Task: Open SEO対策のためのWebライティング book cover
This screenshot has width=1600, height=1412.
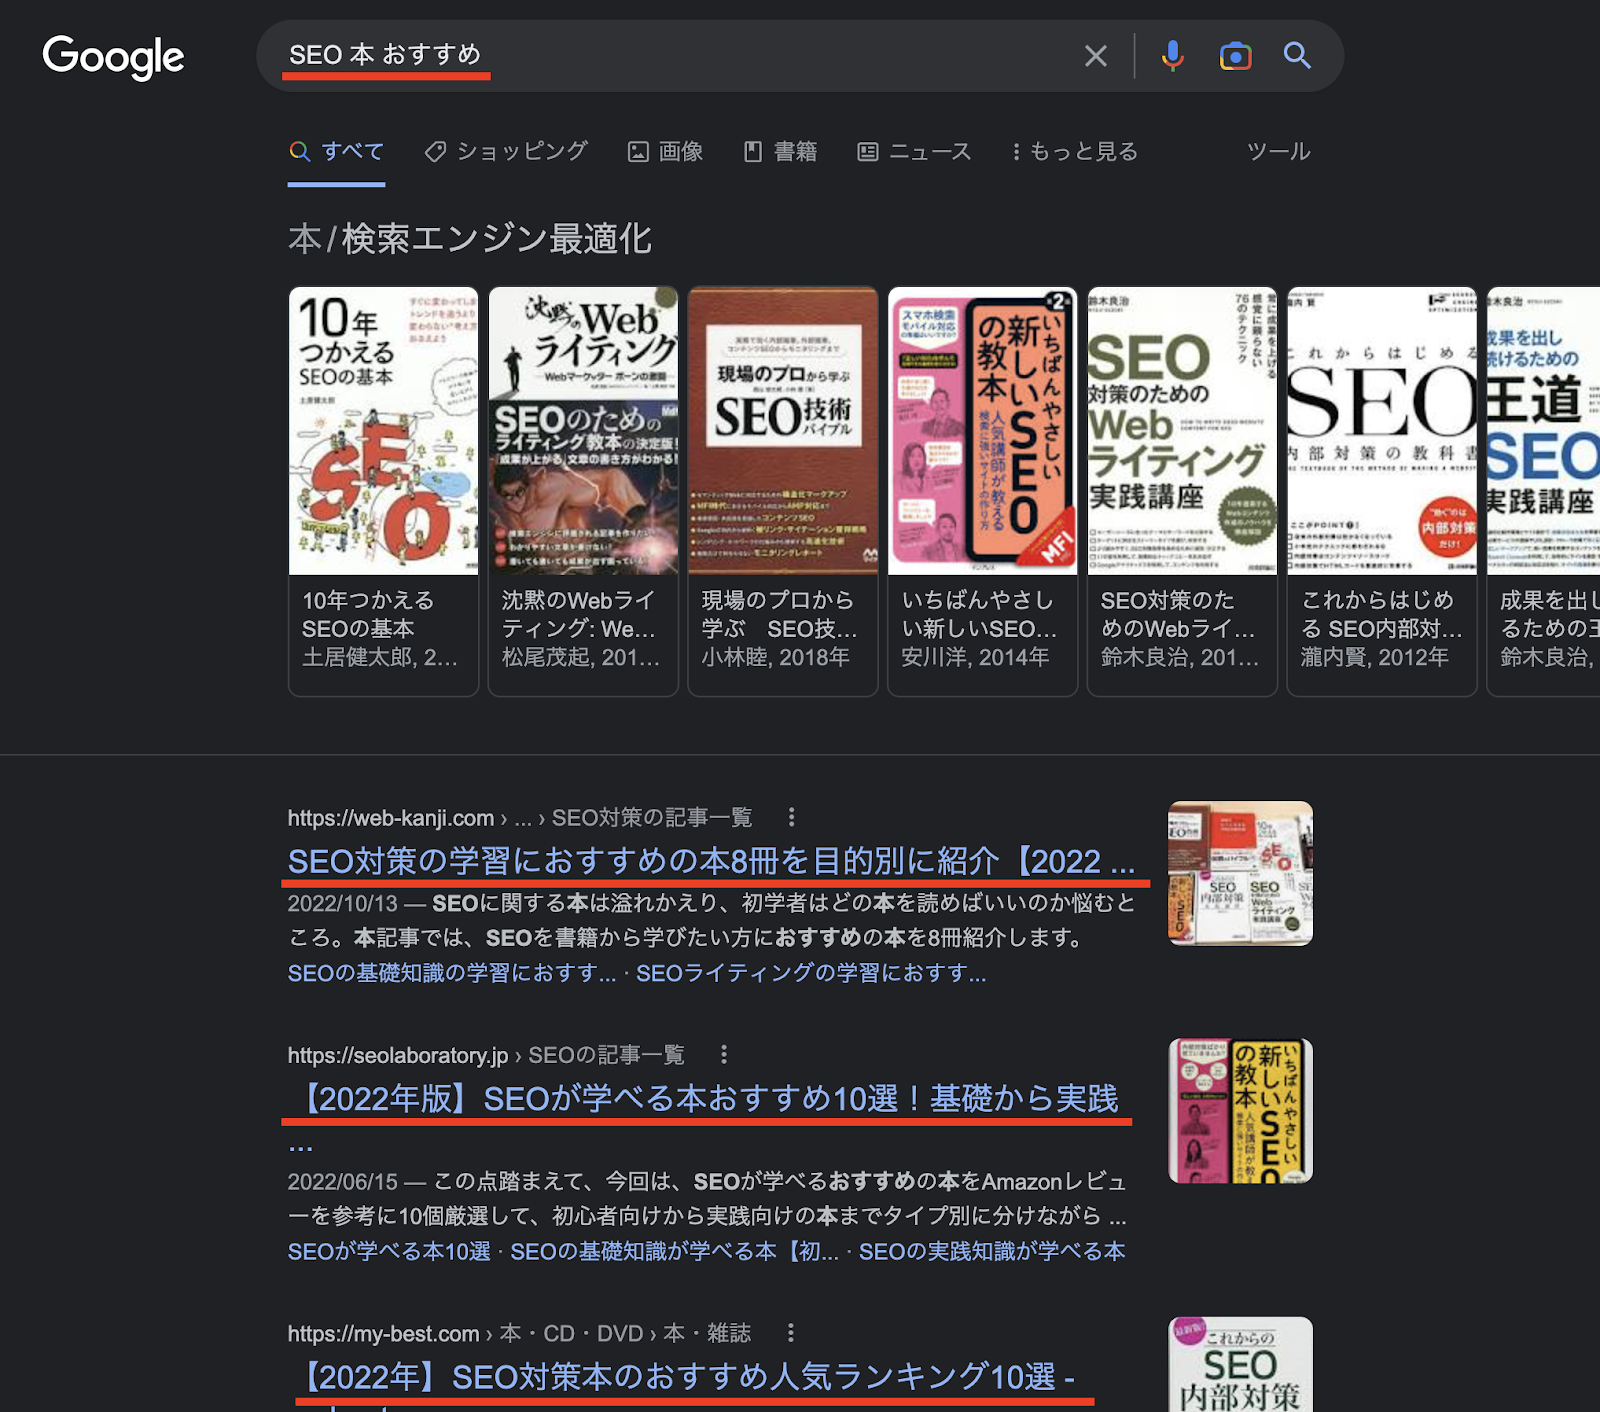Action: click(1182, 431)
